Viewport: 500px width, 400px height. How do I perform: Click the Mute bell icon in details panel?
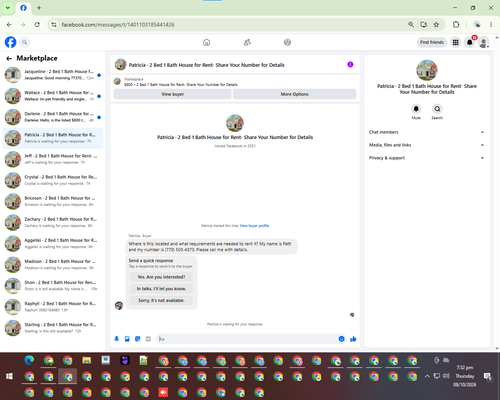click(x=416, y=109)
